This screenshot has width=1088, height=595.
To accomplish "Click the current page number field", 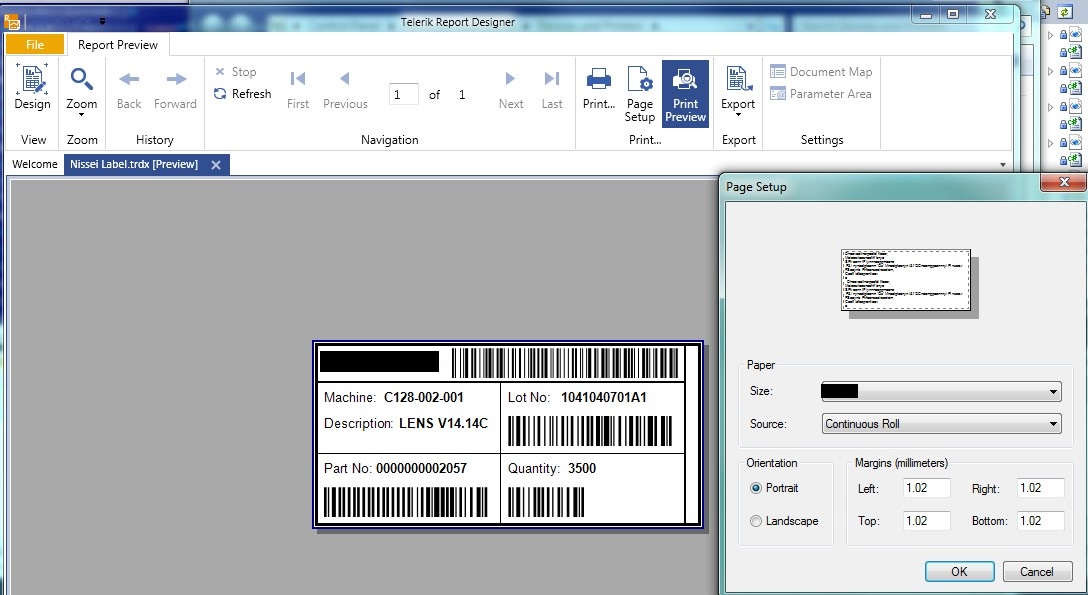I will point(403,94).
